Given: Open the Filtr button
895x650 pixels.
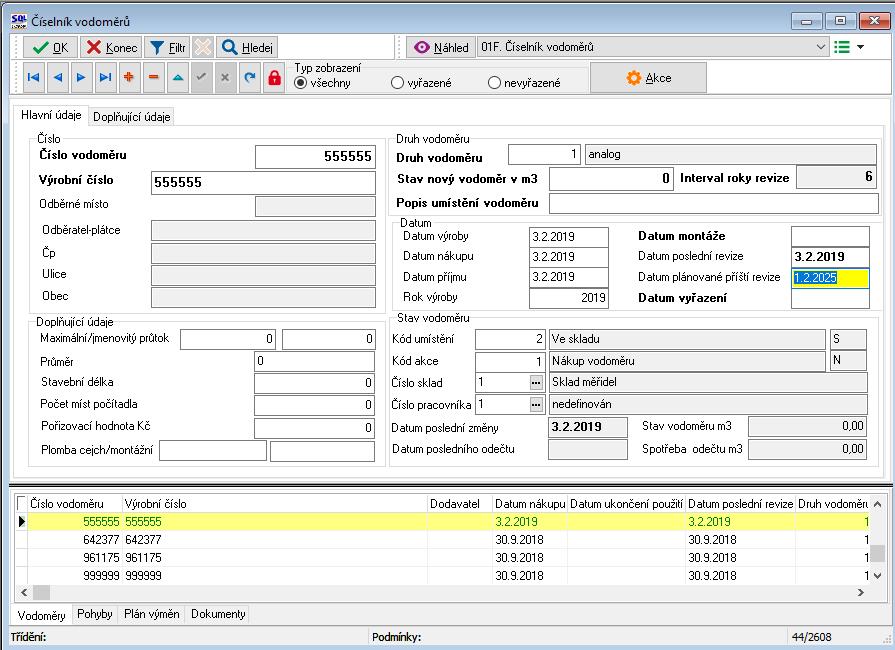Looking at the screenshot, I should click(x=167, y=47).
